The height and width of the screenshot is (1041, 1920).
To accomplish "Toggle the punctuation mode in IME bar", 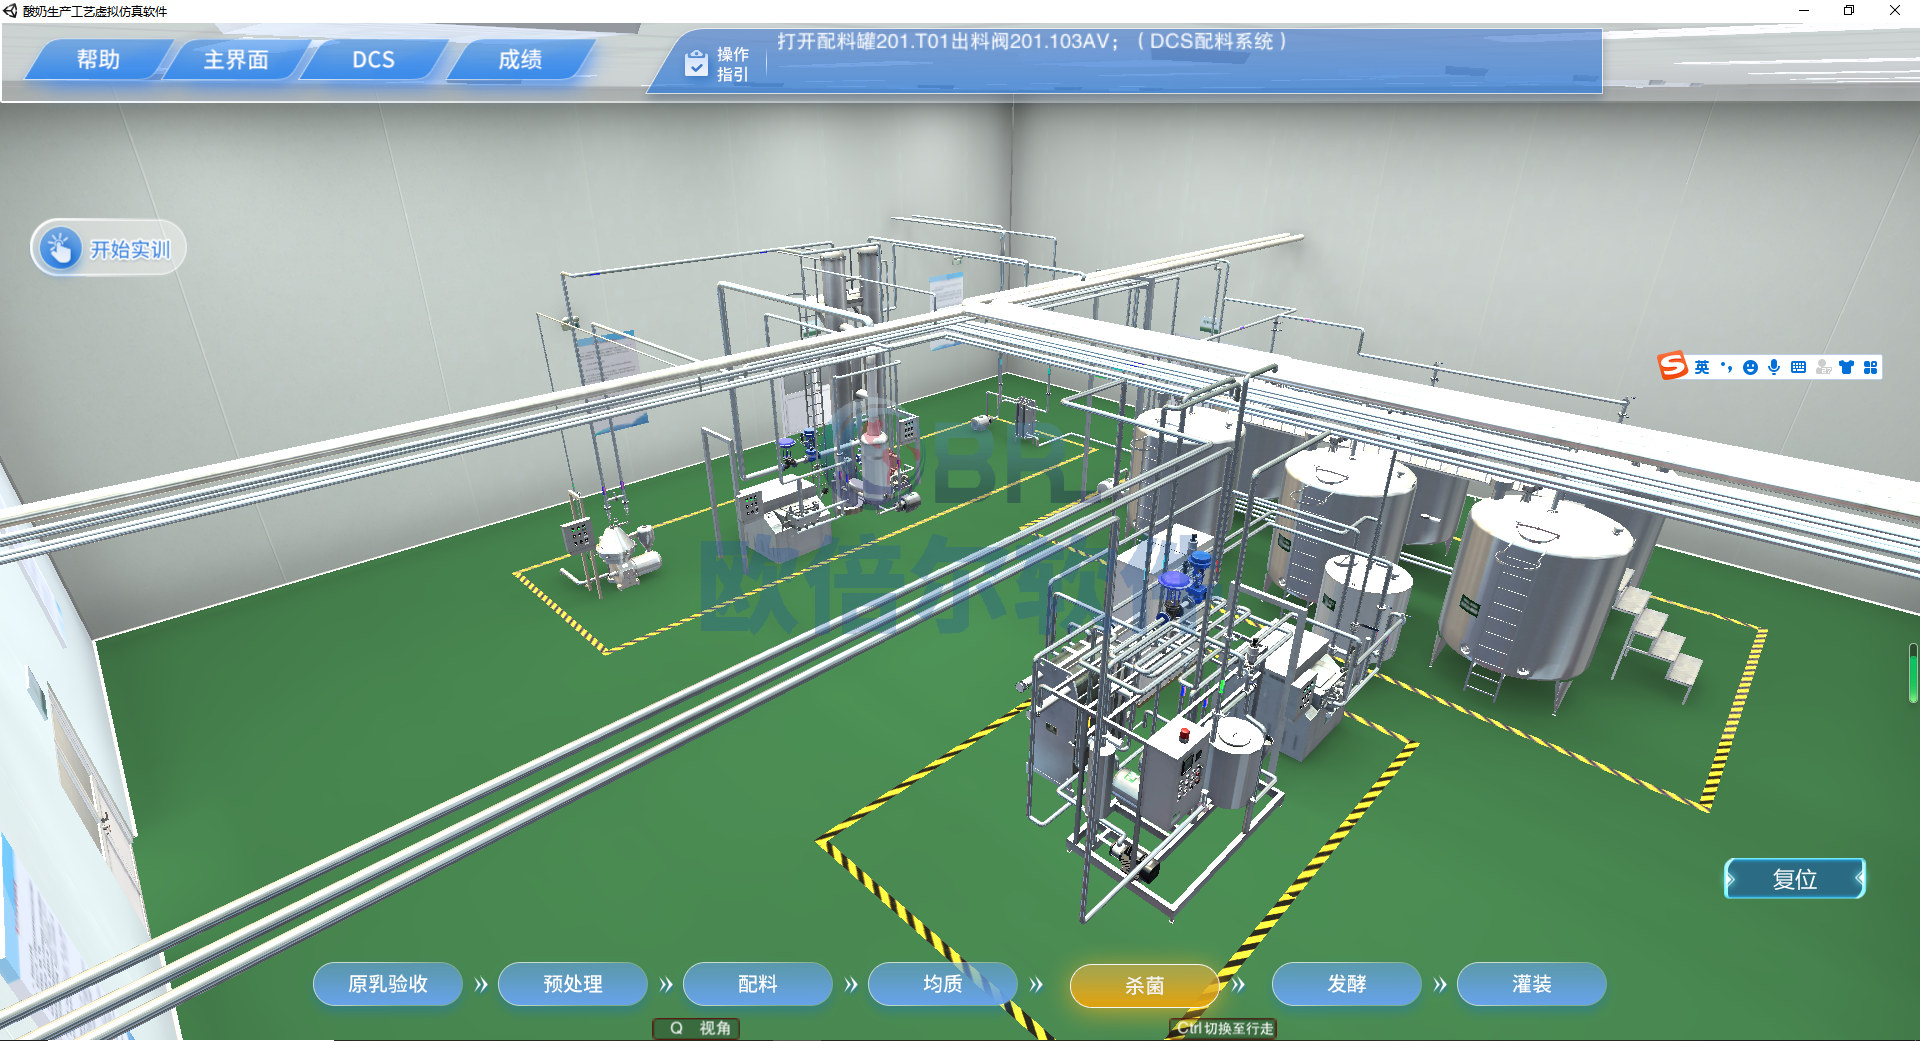I will (1726, 367).
